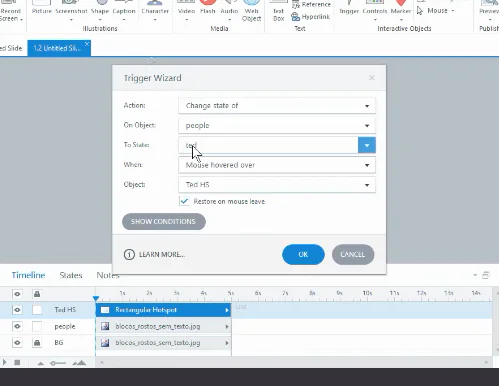Select the BG timeline row name
The height and width of the screenshot is (386, 499).
59,343
